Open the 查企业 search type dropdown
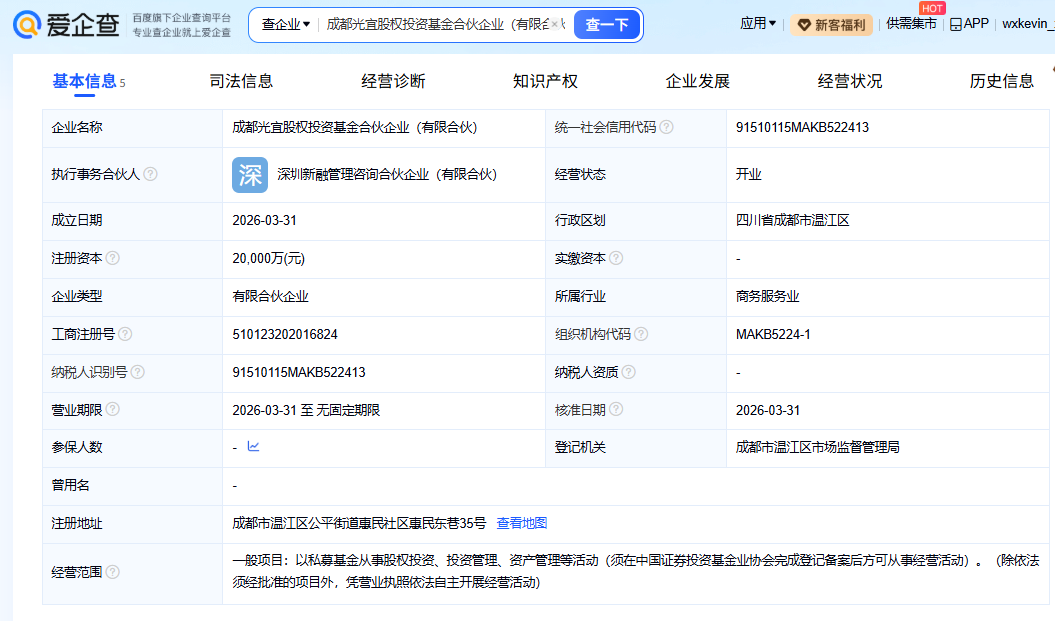1055x621 pixels. (x=286, y=24)
